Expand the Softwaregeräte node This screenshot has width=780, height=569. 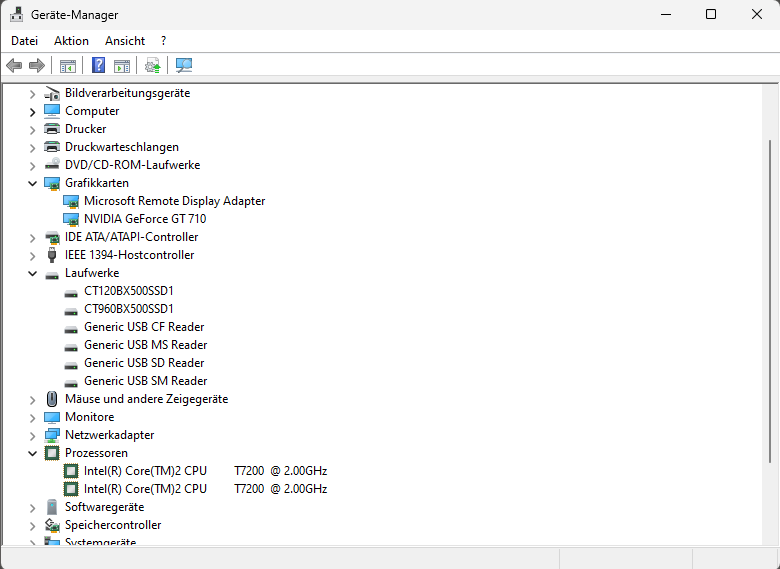(32, 508)
